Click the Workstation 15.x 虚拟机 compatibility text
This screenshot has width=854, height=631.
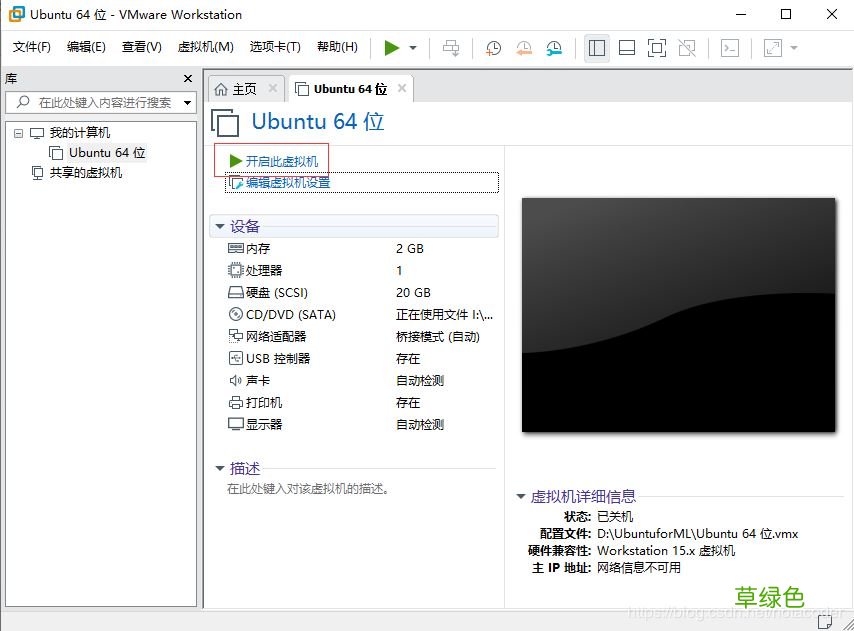[x=666, y=550]
